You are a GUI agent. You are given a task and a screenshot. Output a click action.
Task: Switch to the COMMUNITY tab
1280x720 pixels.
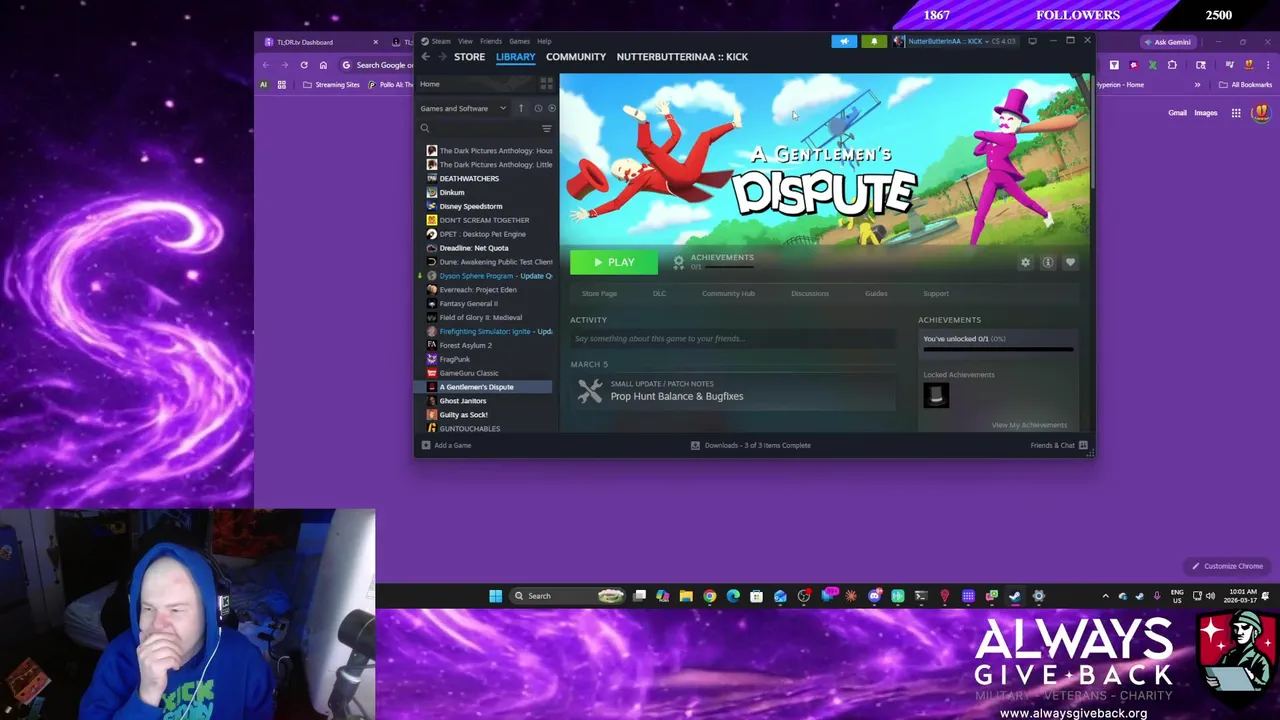(576, 57)
